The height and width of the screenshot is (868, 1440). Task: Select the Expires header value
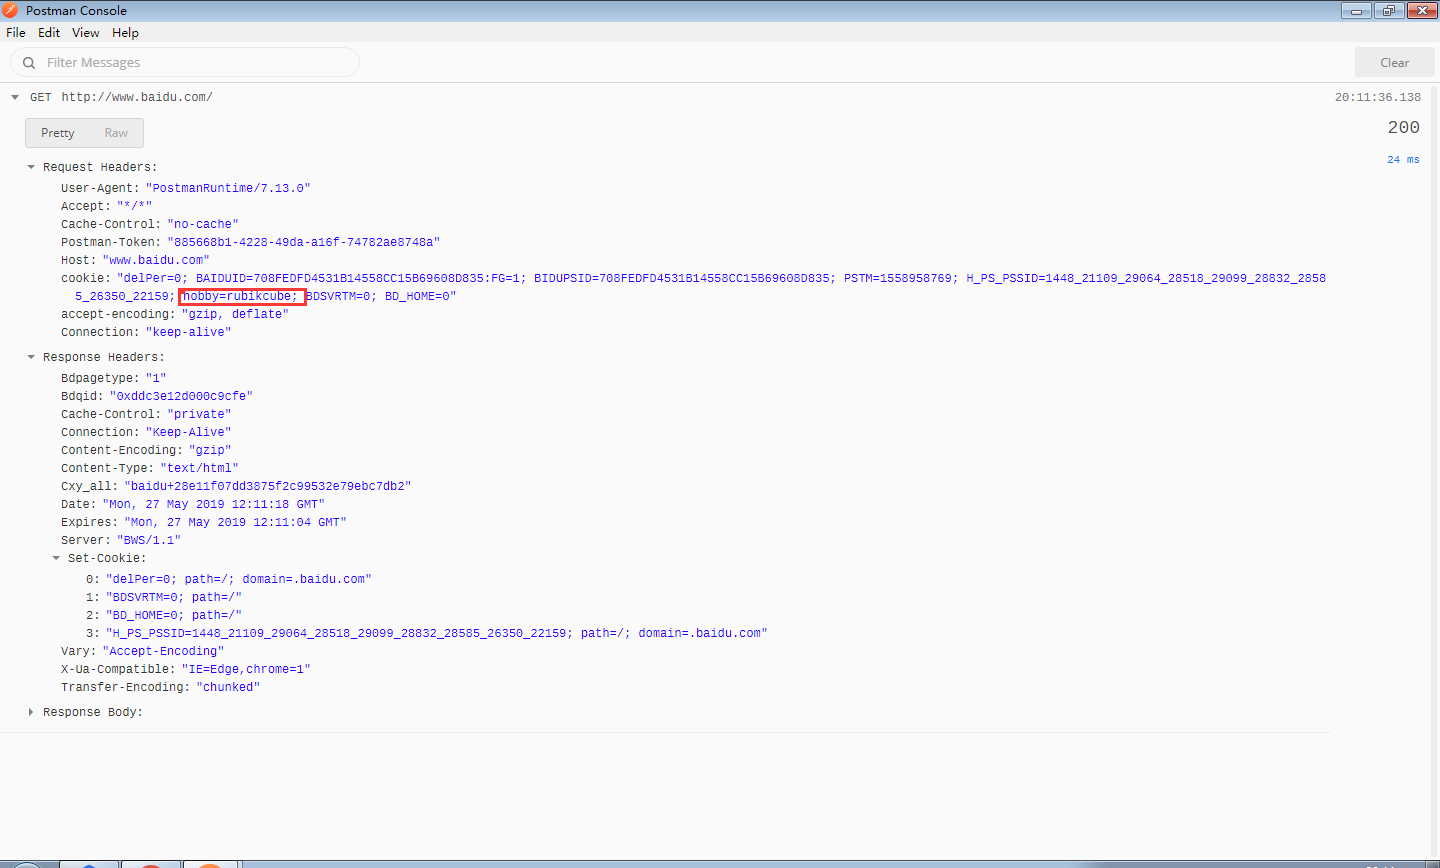(235, 522)
